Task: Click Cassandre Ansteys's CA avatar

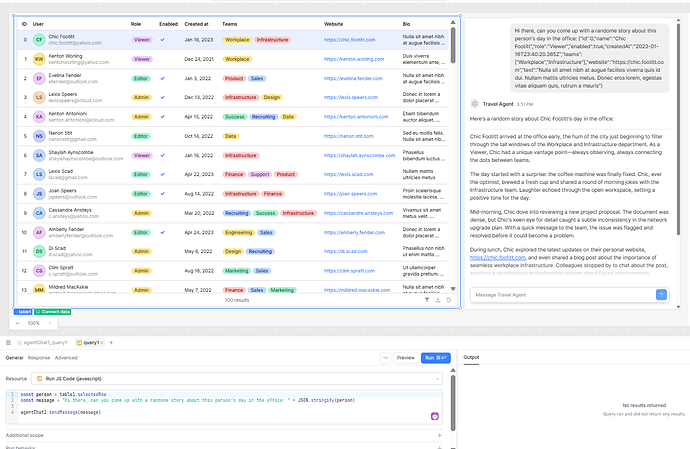Action: tap(39, 213)
